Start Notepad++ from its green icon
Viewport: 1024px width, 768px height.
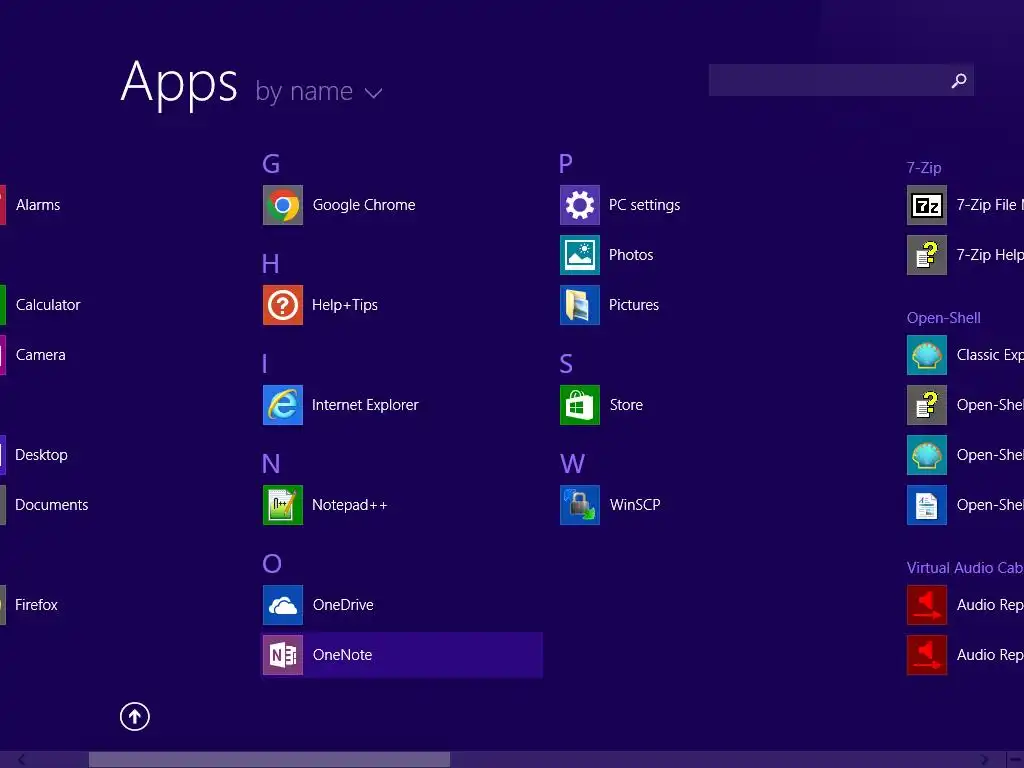pyautogui.click(x=283, y=505)
